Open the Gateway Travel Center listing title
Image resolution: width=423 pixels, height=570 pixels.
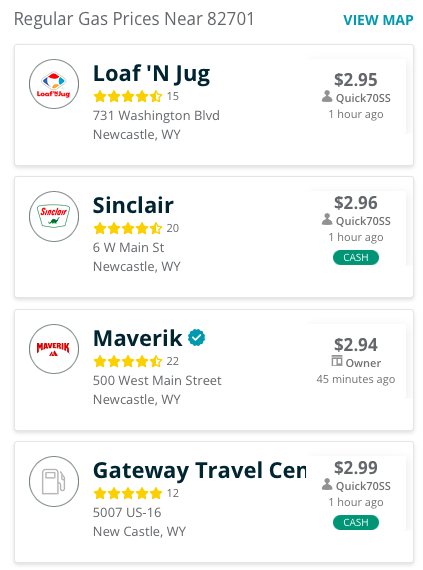200,471
